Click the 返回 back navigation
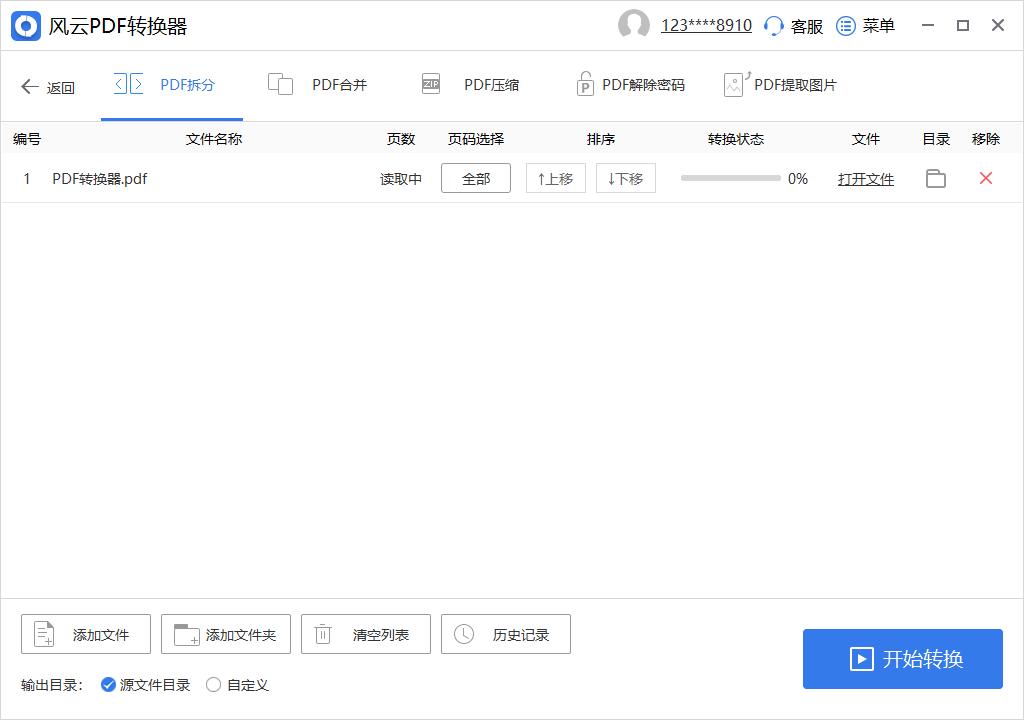Viewport: 1024px width, 720px height. [x=47, y=87]
